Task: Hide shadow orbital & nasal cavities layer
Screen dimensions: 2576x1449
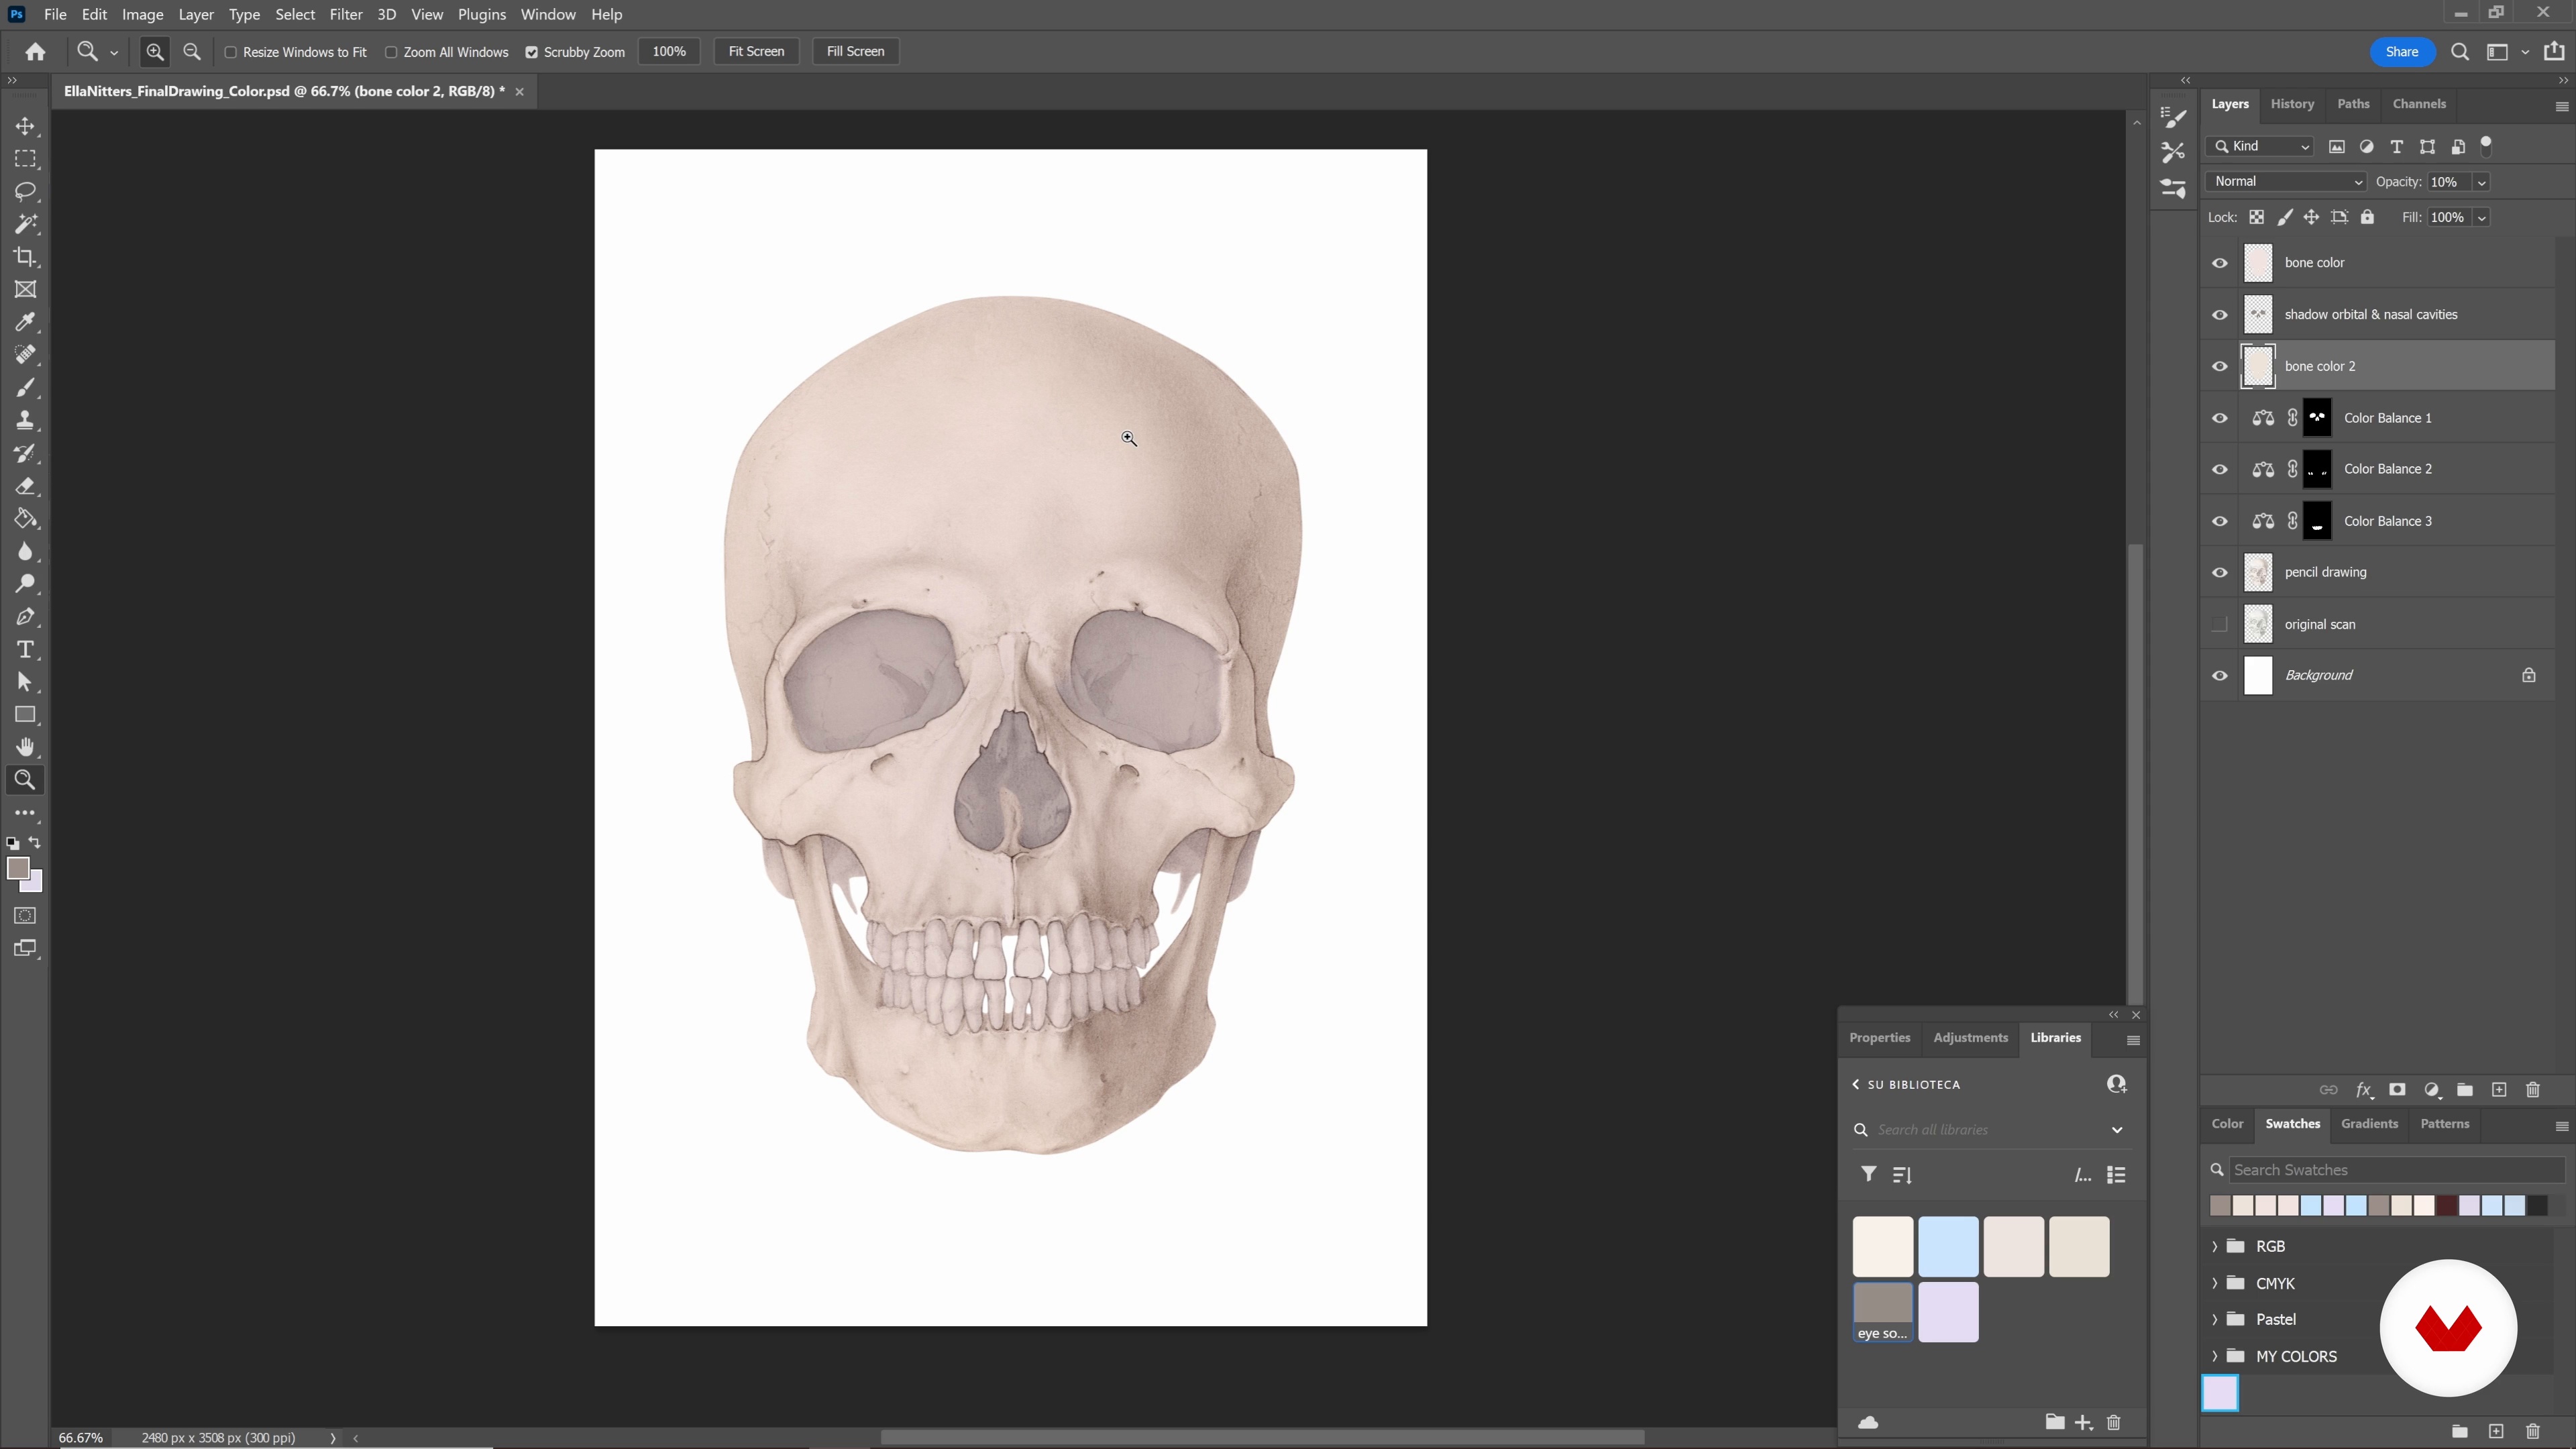Action: point(2220,315)
